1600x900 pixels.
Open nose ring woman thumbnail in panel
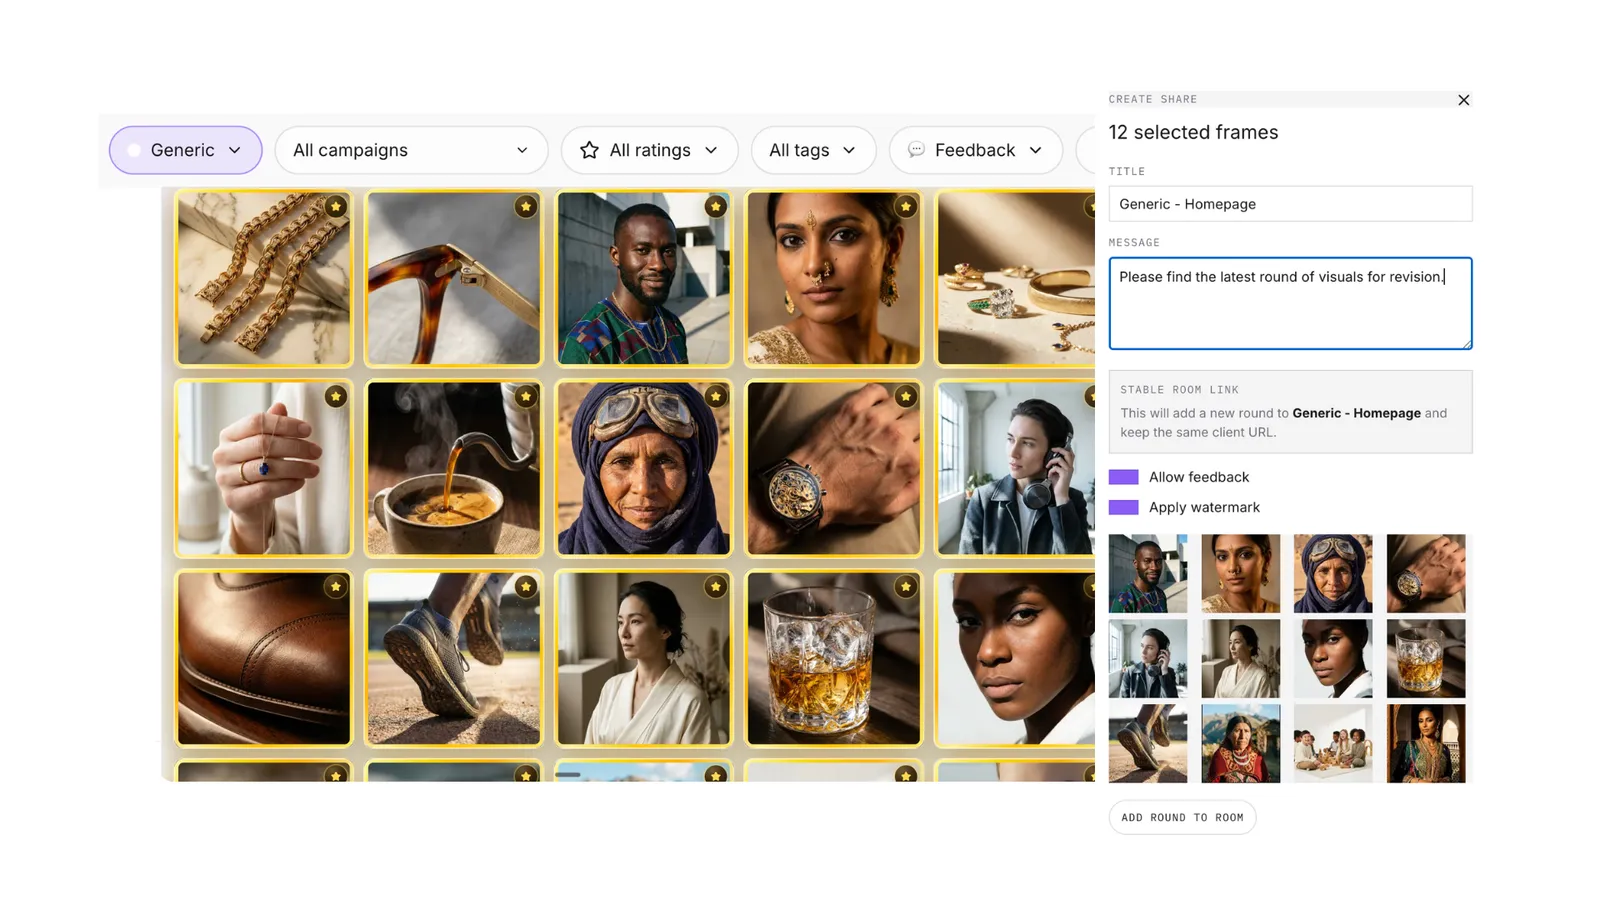1241,573
